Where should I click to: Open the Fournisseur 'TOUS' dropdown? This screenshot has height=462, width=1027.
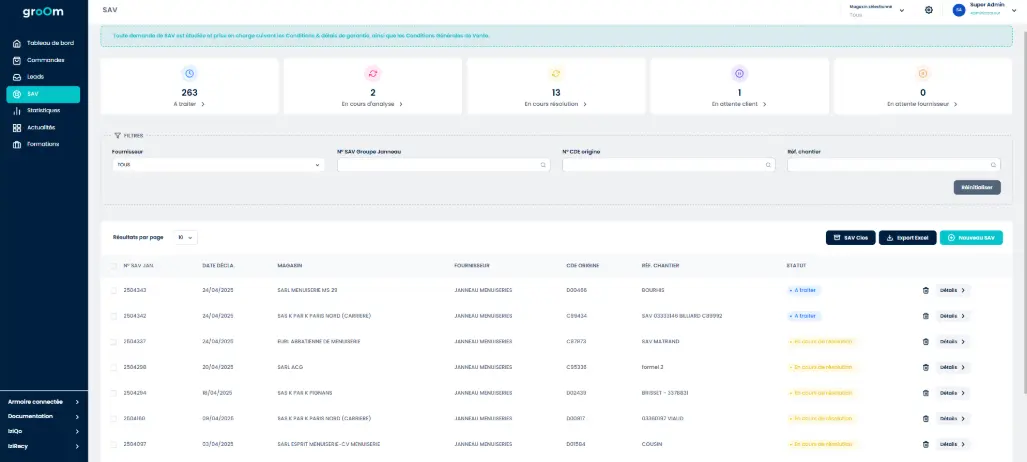pos(218,165)
